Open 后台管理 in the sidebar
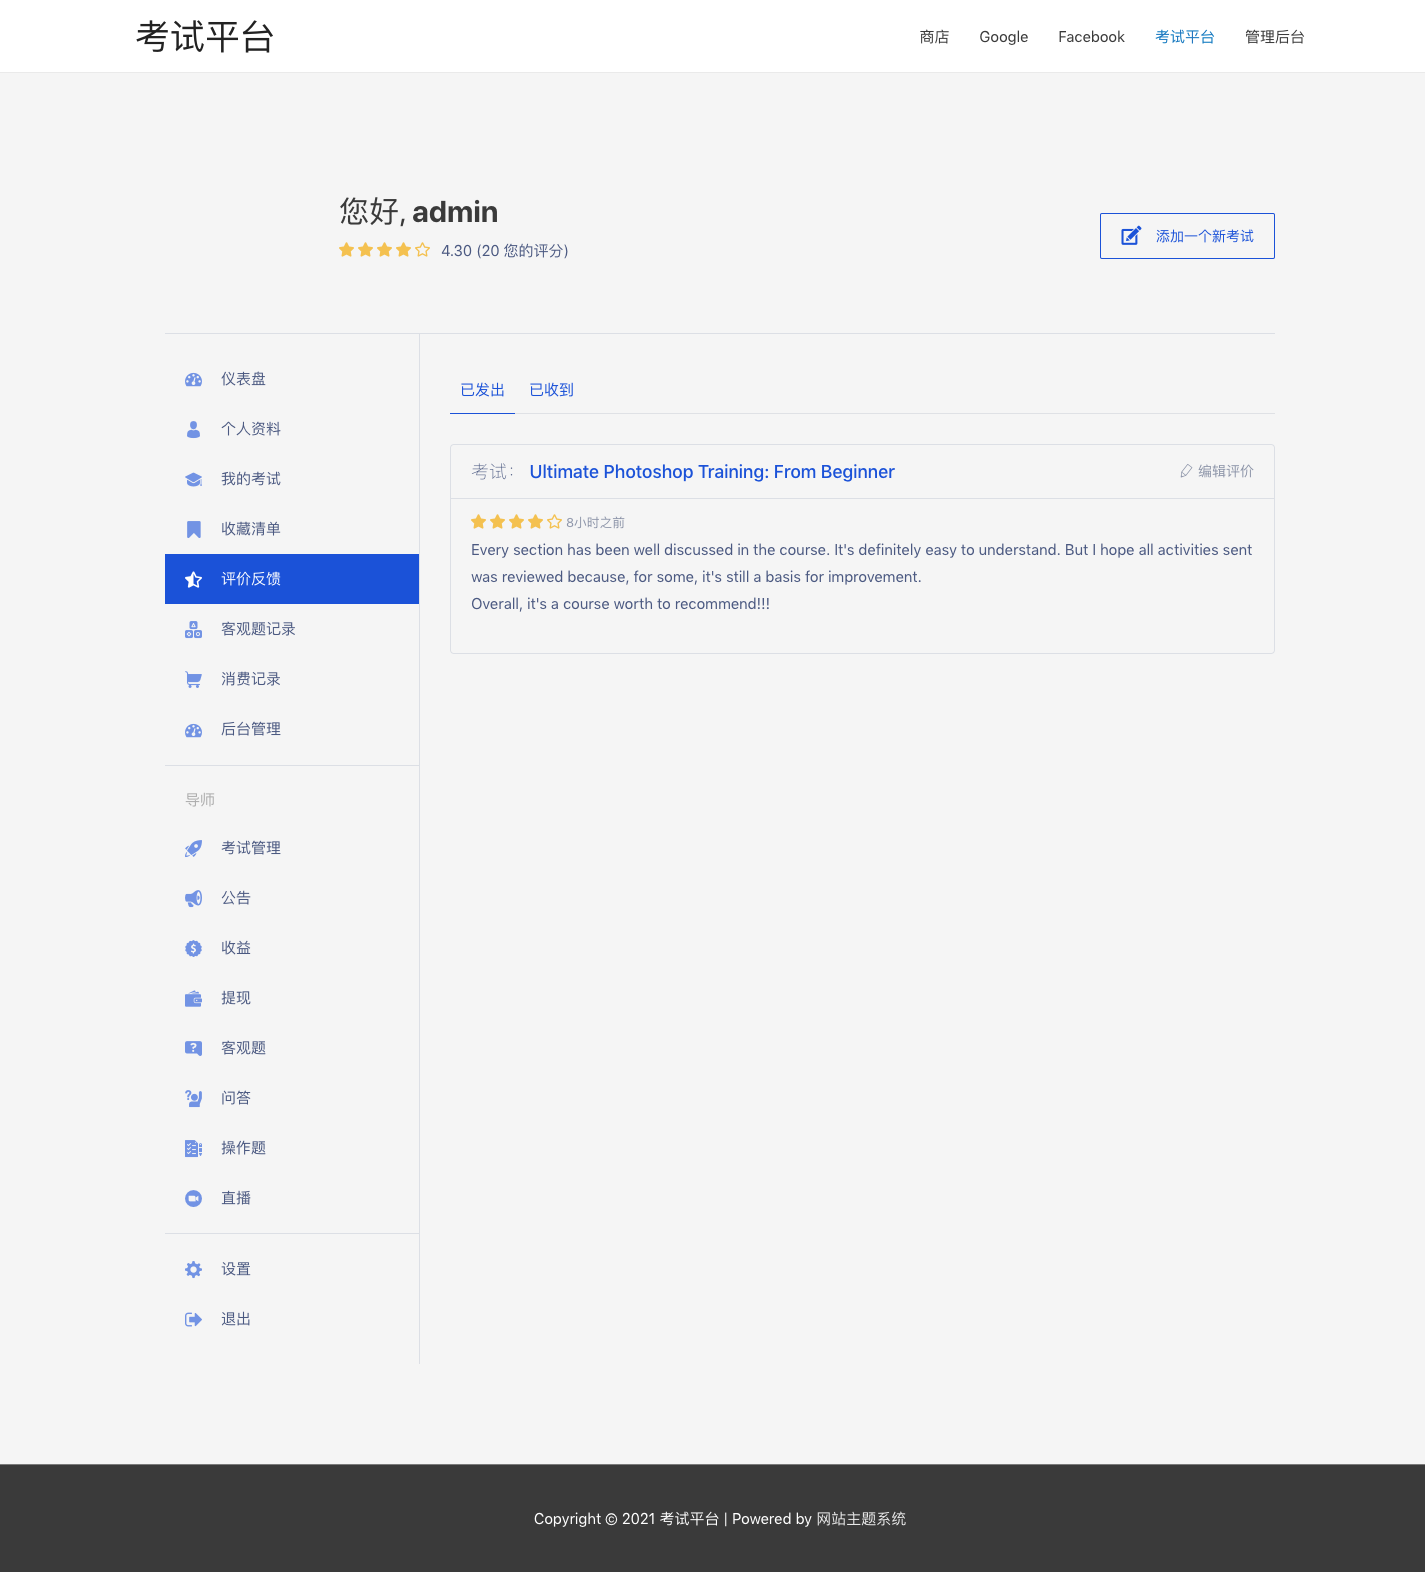 292,729
